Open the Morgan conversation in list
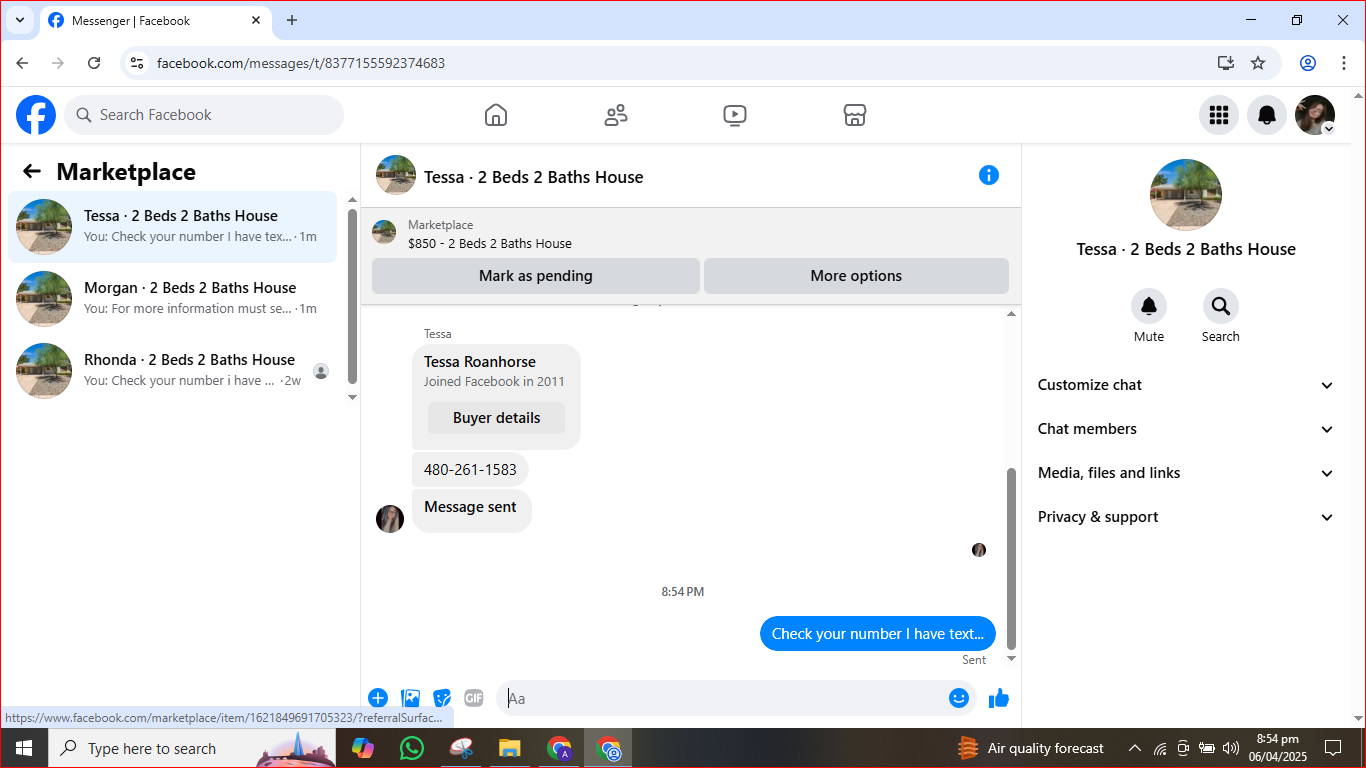Image resolution: width=1366 pixels, height=768 pixels. click(x=173, y=299)
